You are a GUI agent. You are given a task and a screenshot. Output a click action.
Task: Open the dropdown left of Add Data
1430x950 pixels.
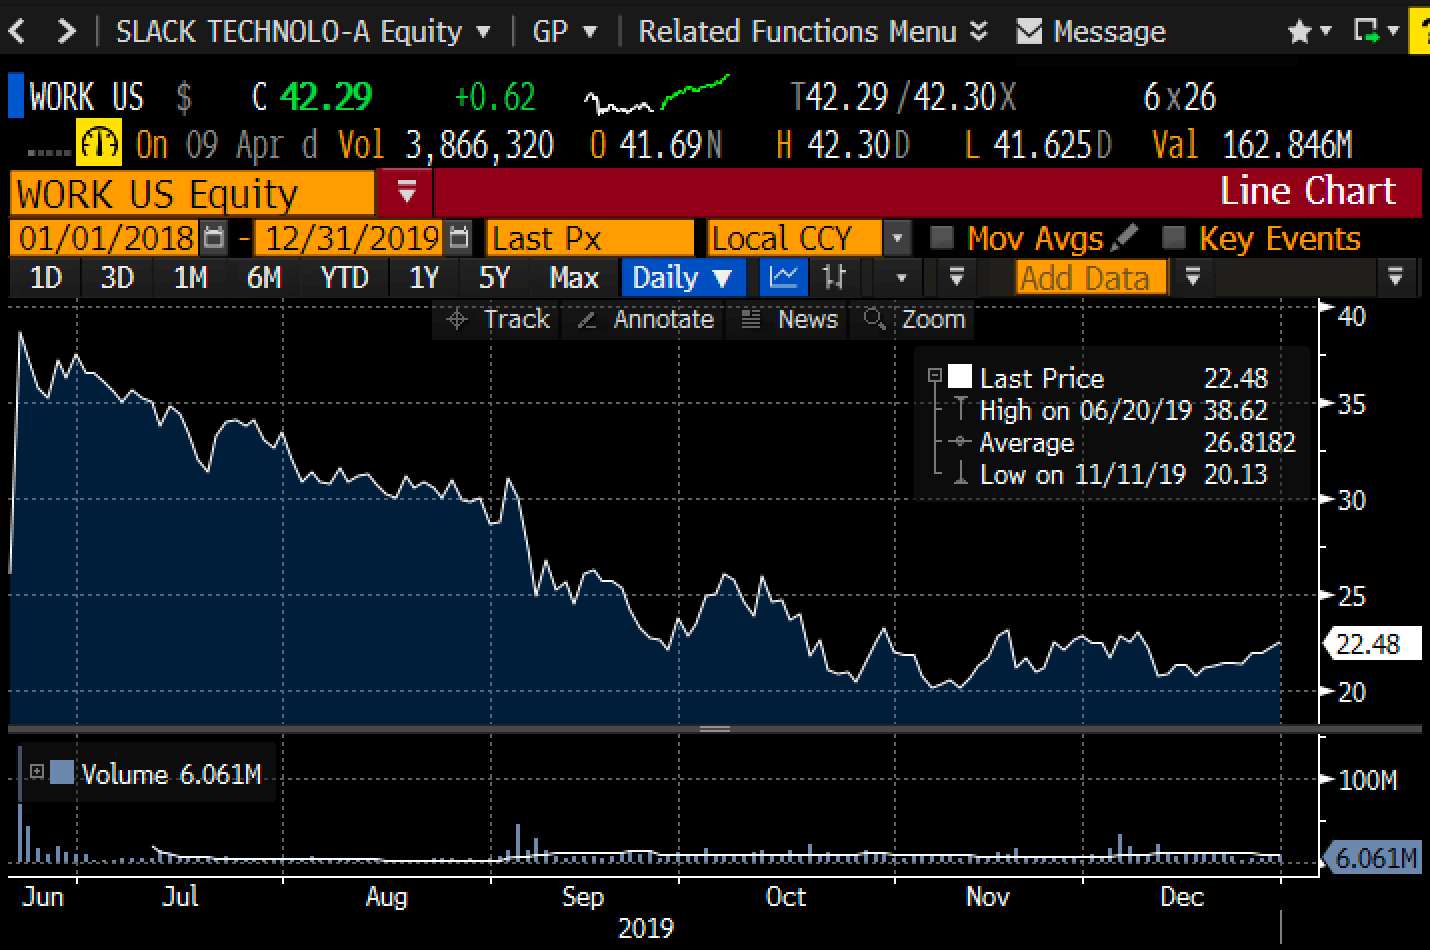click(x=956, y=277)
